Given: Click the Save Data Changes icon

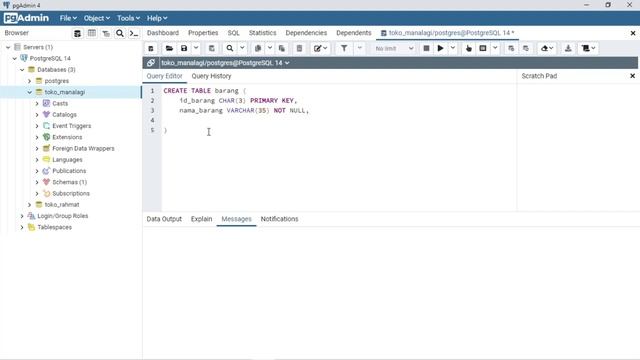Looking at the screenshot, I should coord(212,48).
